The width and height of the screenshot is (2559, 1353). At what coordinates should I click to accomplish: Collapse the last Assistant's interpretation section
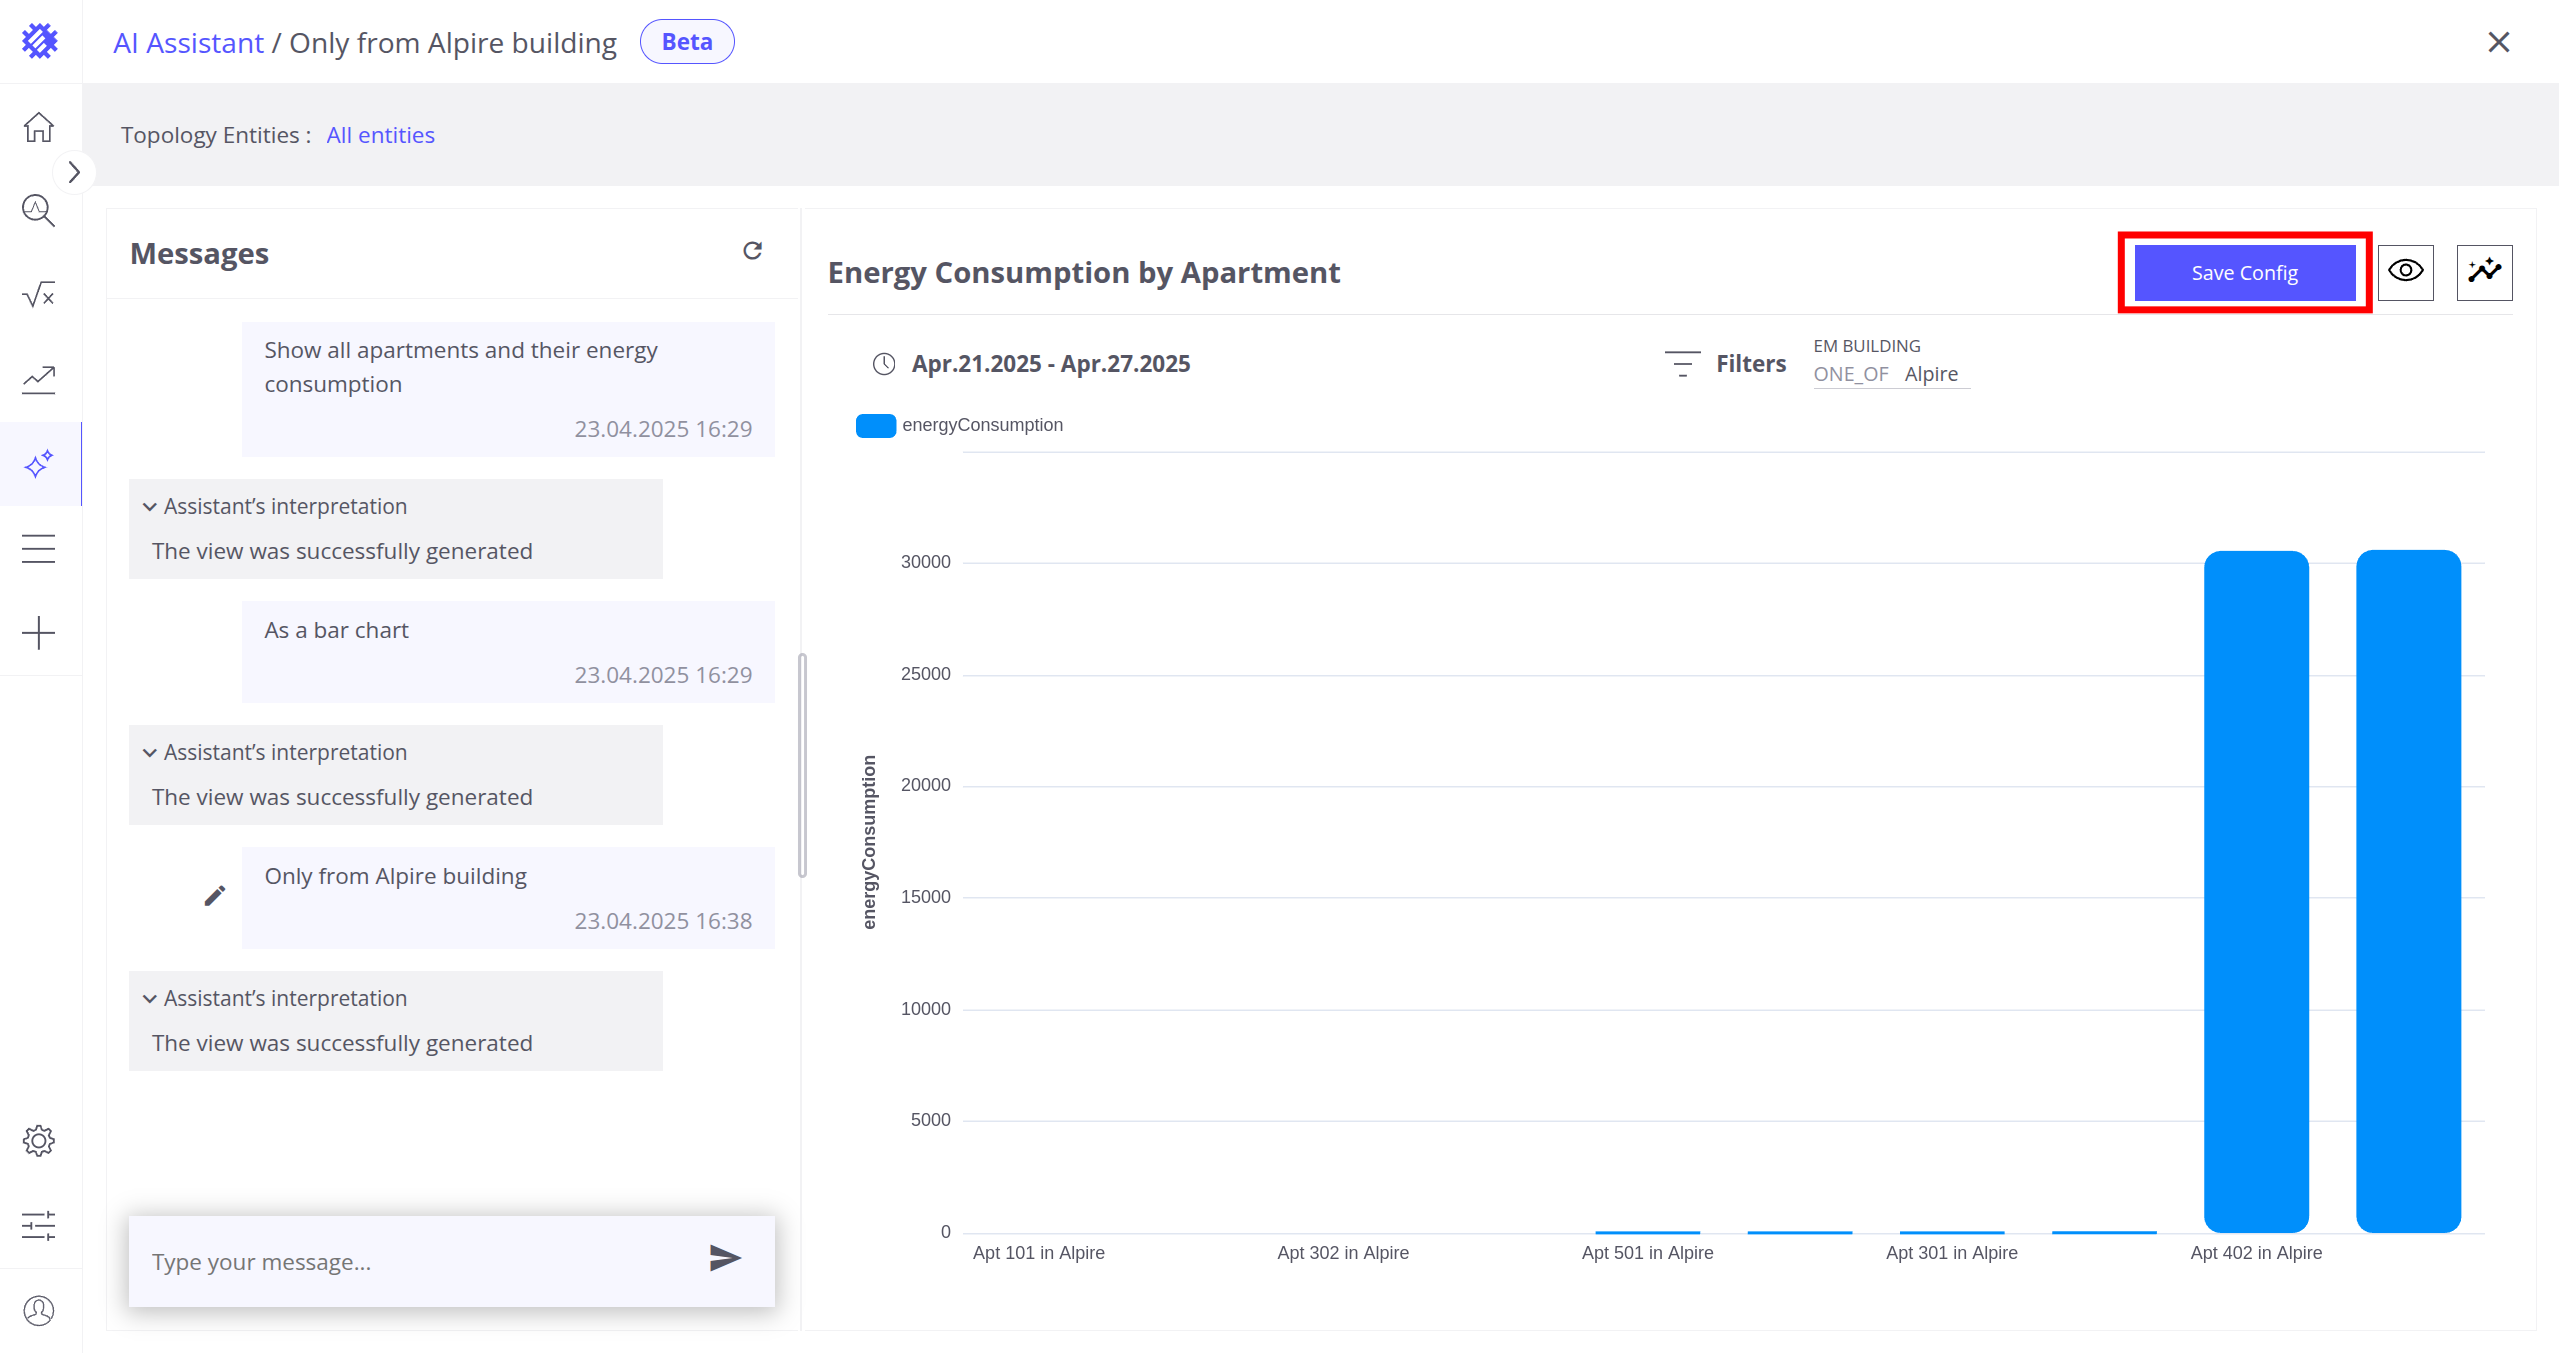pos(150,999)
